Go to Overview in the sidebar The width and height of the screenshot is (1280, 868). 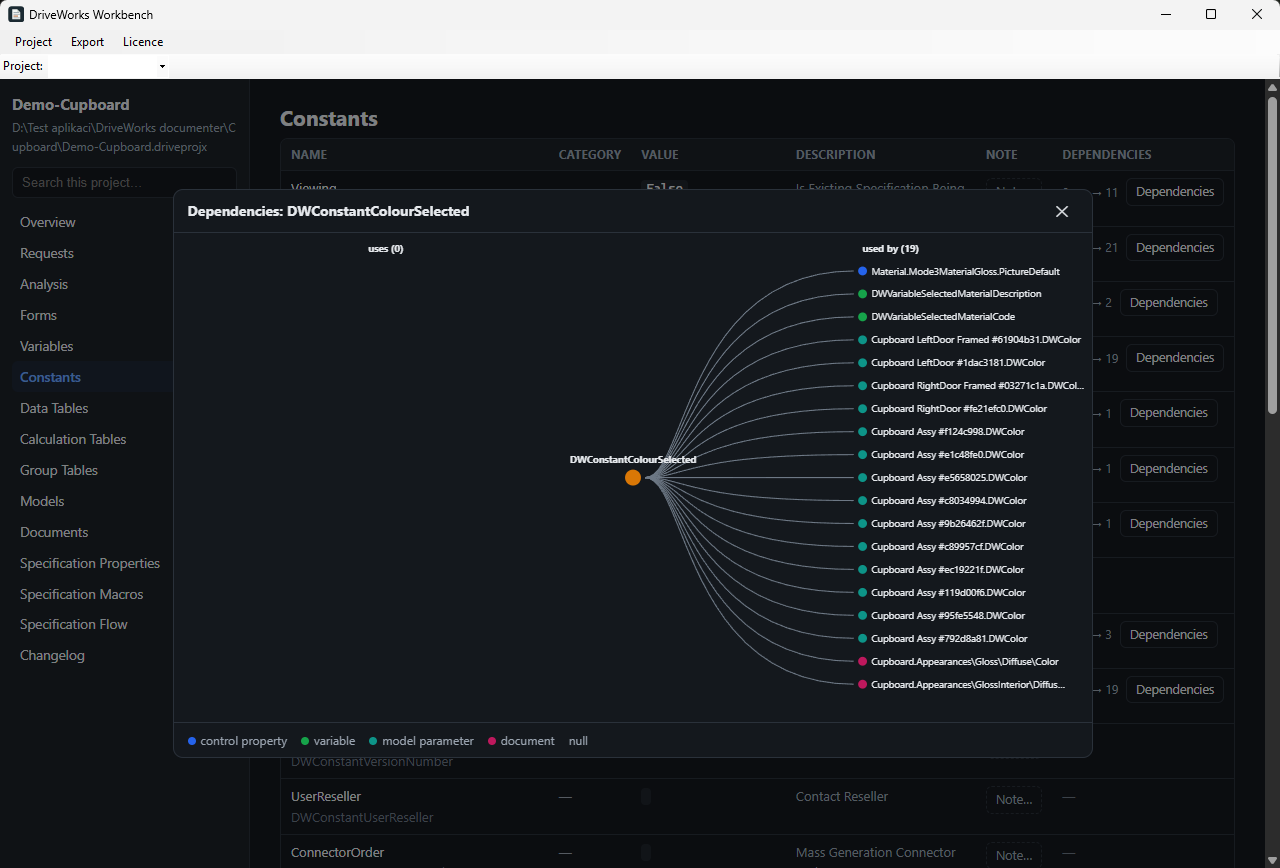pos(48,222)
